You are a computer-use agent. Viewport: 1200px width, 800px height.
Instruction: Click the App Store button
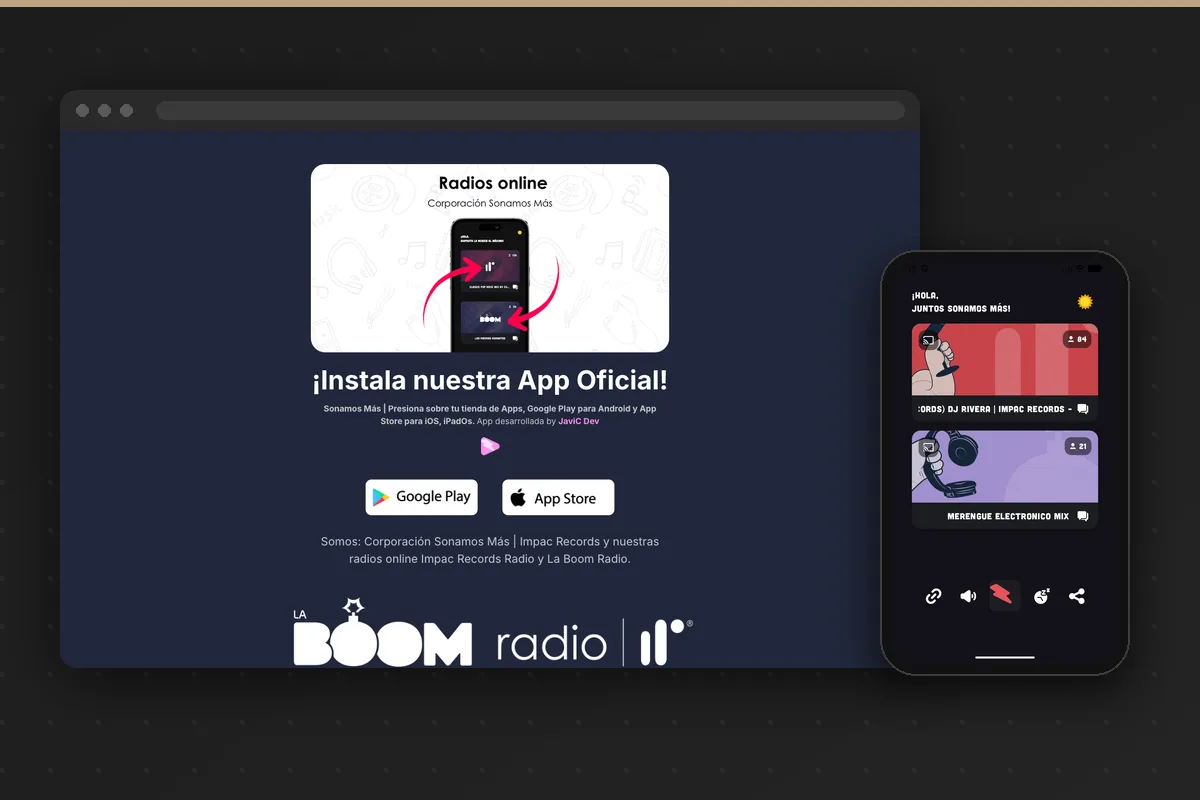[x=558, y=497]
